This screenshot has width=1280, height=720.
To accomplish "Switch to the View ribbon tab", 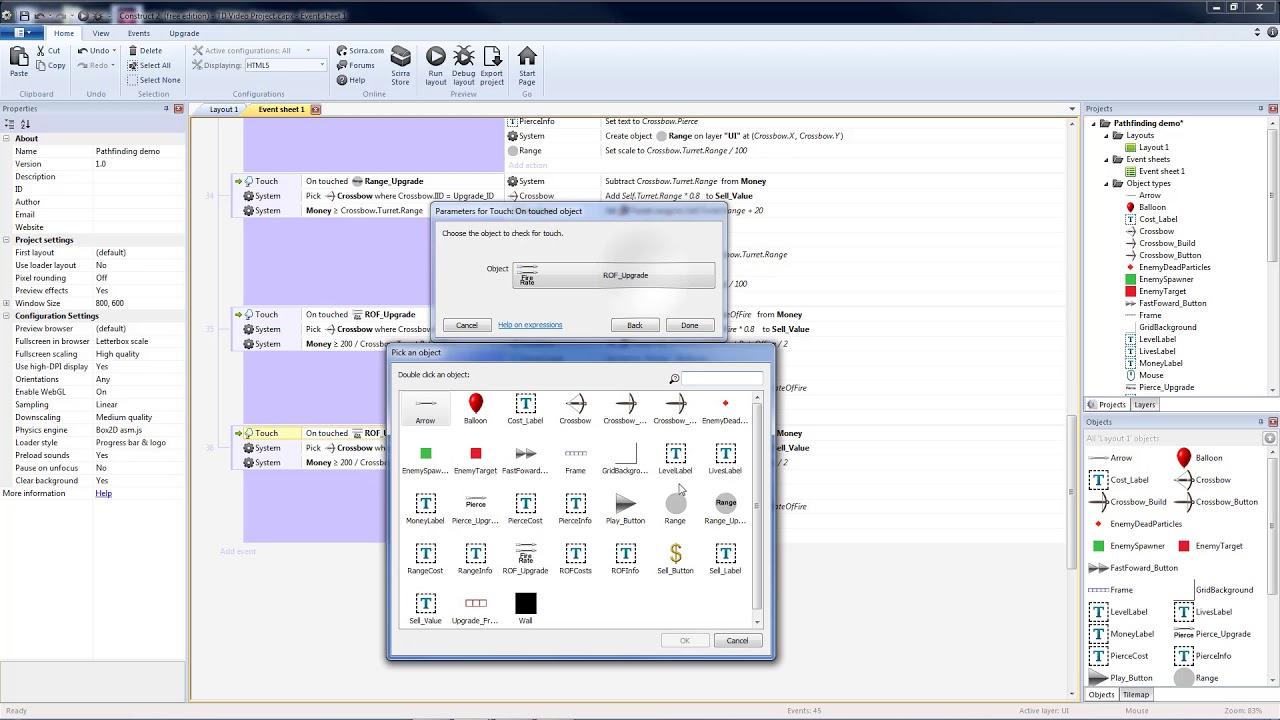I will point(101,33).
